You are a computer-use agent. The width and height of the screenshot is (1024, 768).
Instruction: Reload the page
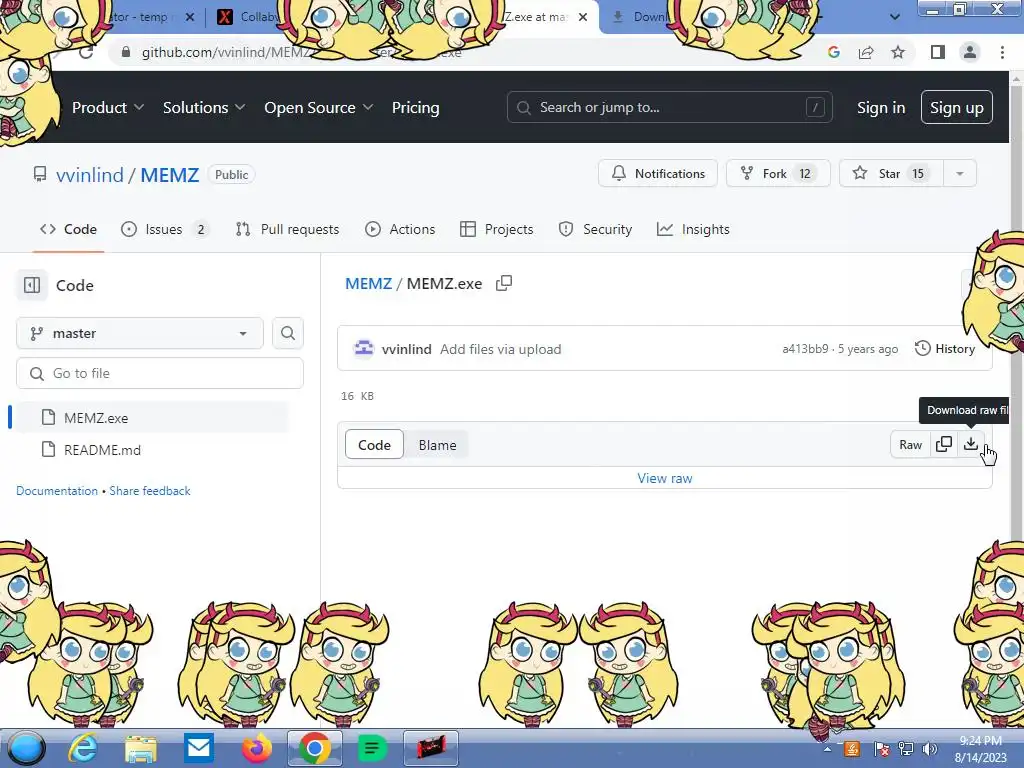(x=86, y=52)
